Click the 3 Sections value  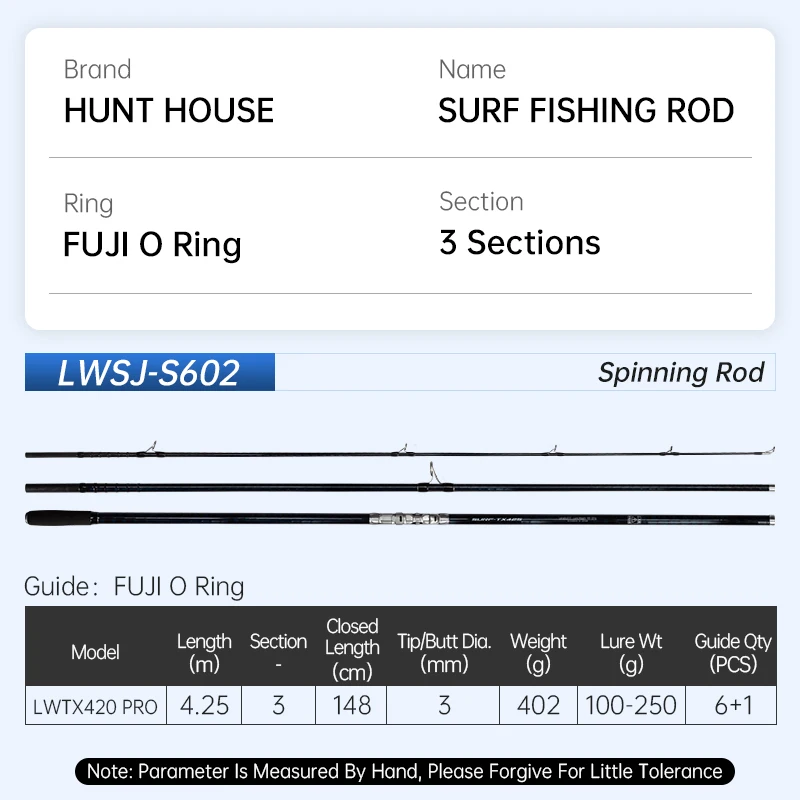click(x=520, y=243)
